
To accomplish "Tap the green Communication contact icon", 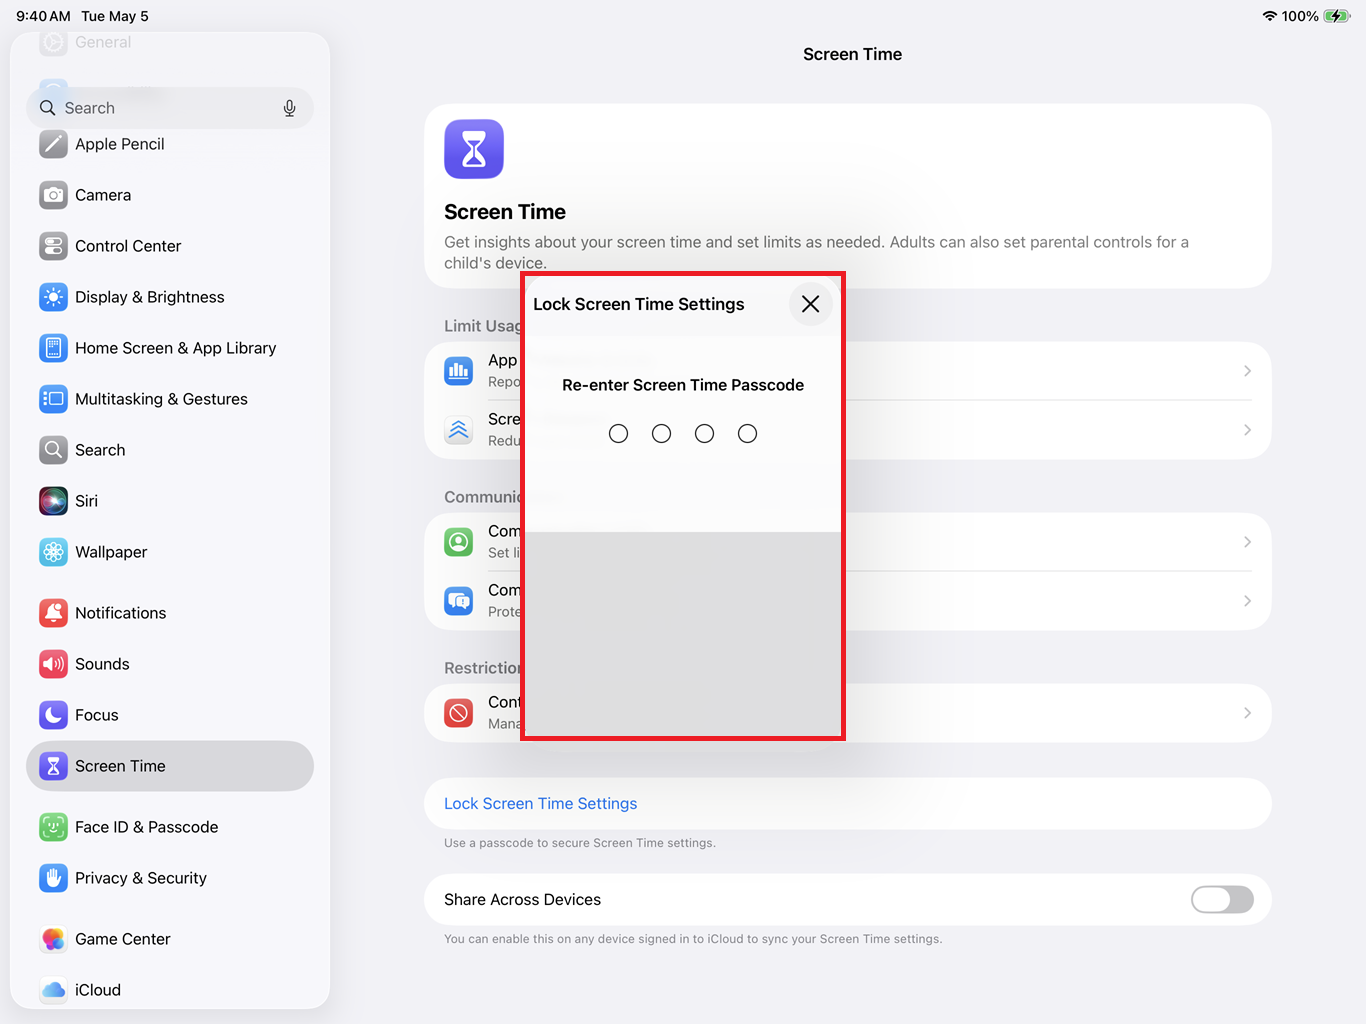I will pos(459,542).
